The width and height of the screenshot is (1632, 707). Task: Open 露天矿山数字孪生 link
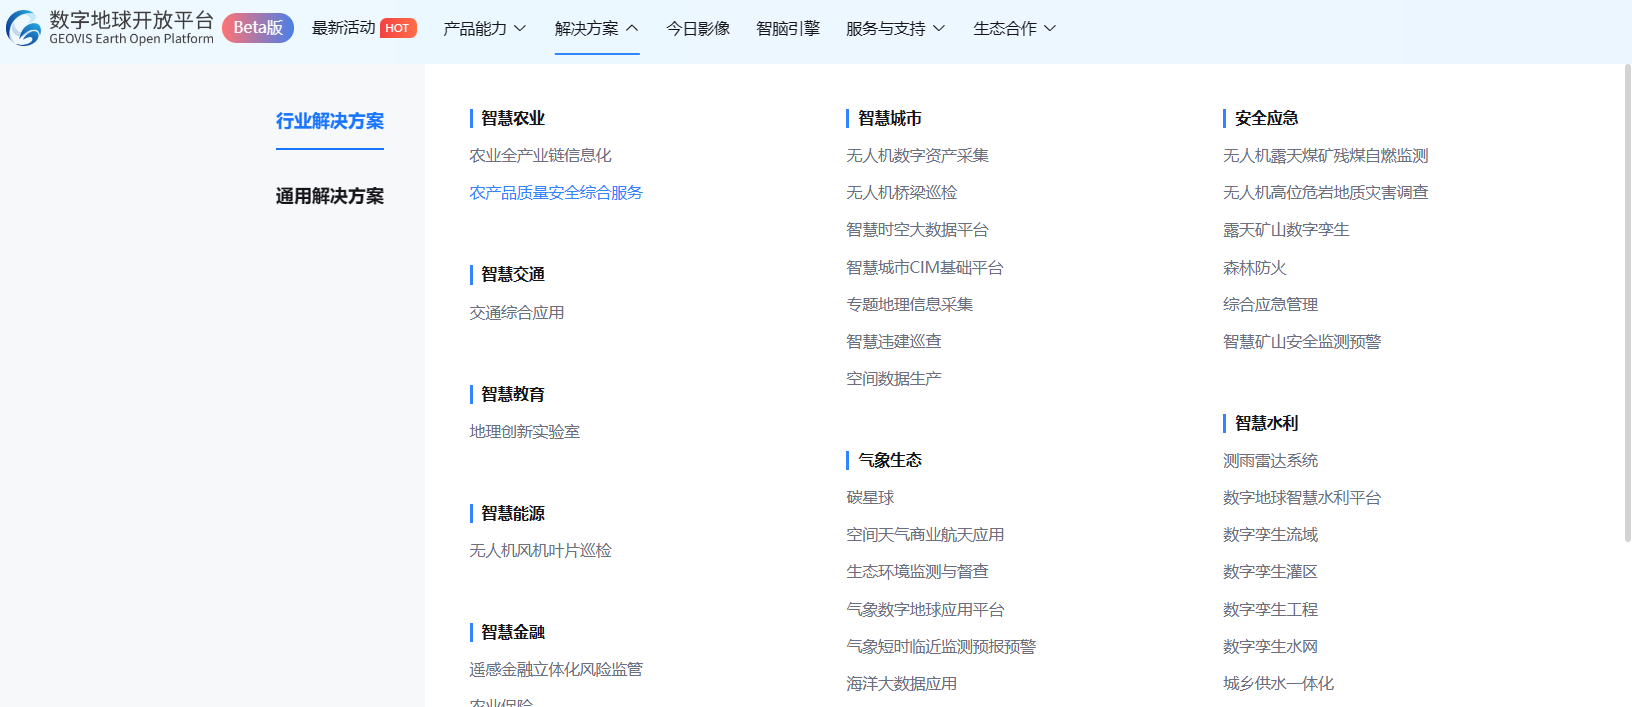click(1286, 230)
